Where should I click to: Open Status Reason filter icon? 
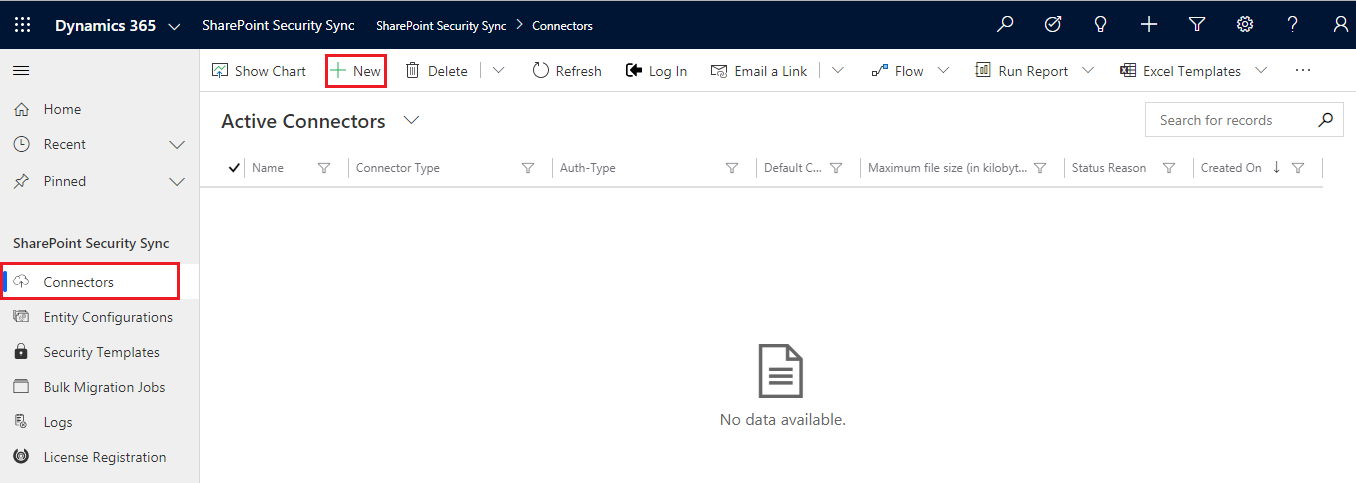(x=1169, y=168)
